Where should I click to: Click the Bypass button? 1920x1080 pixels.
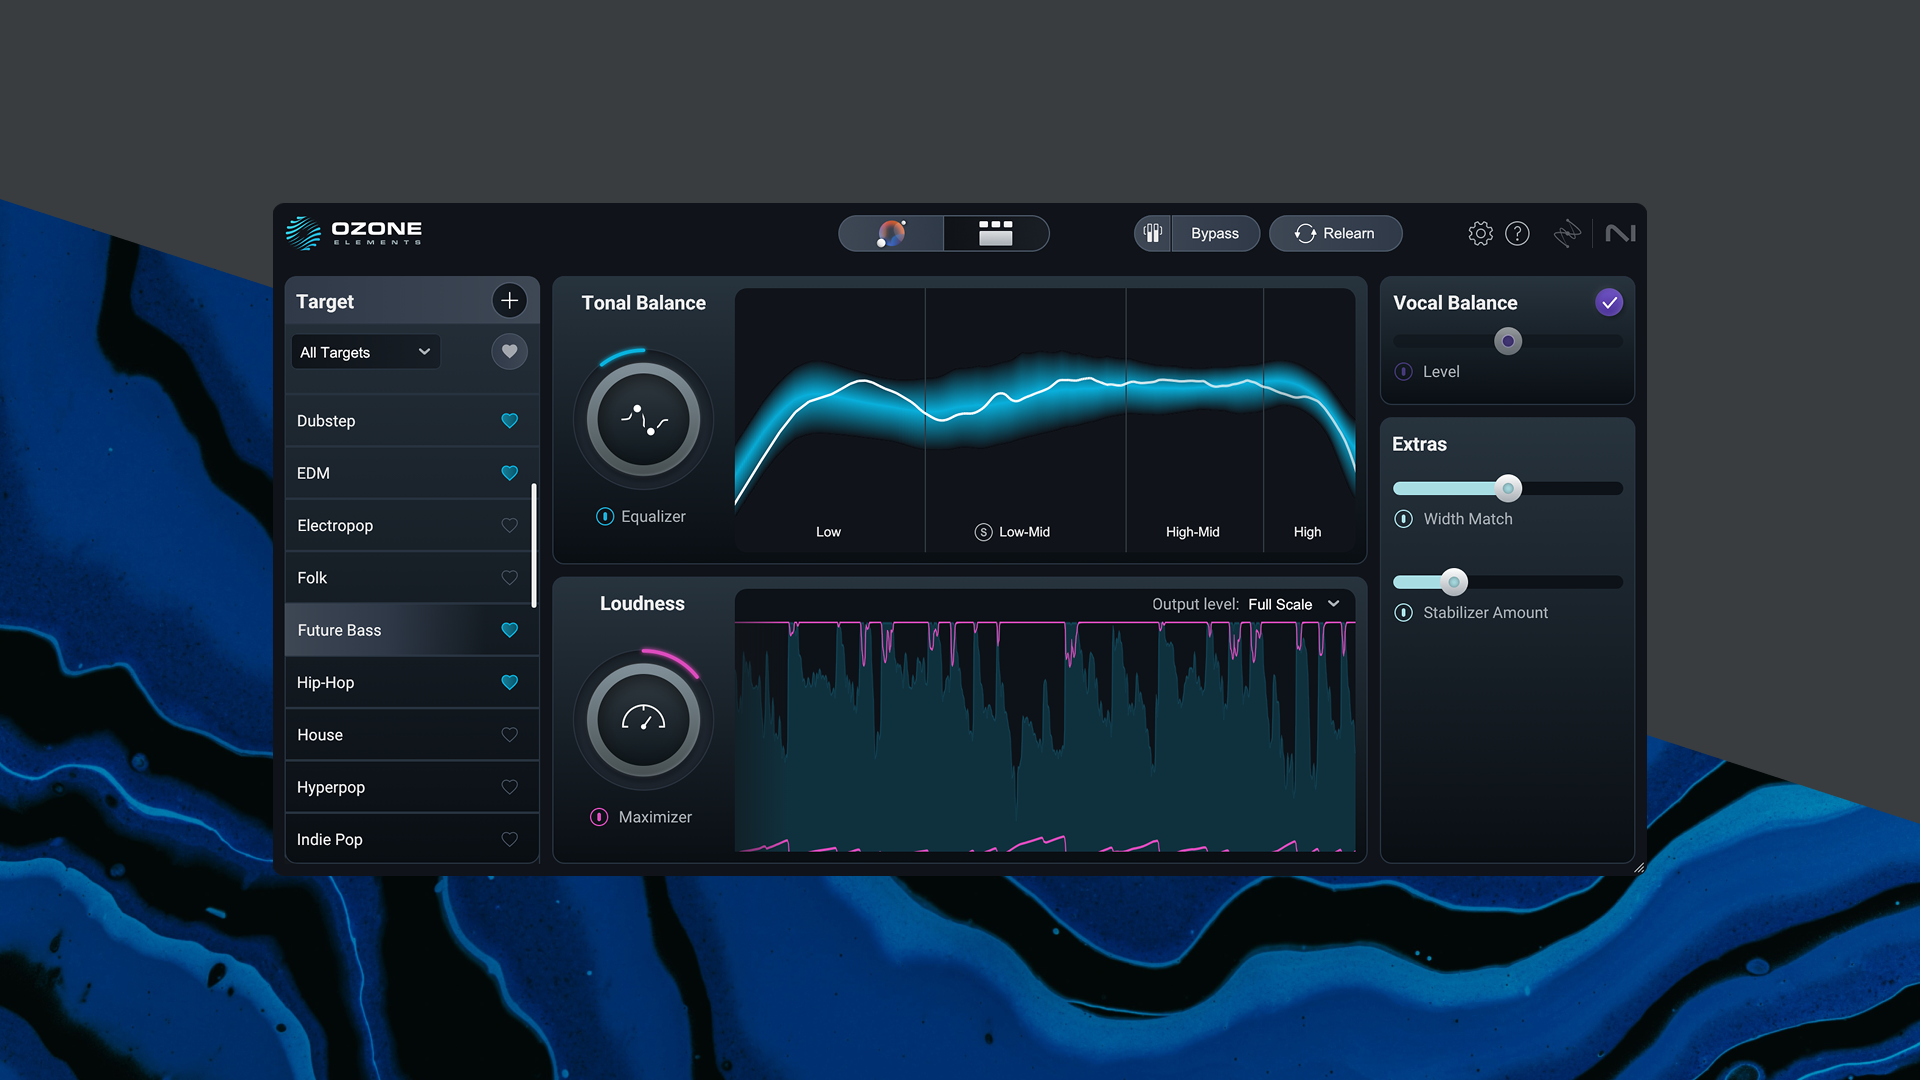tap(1214, 233)
